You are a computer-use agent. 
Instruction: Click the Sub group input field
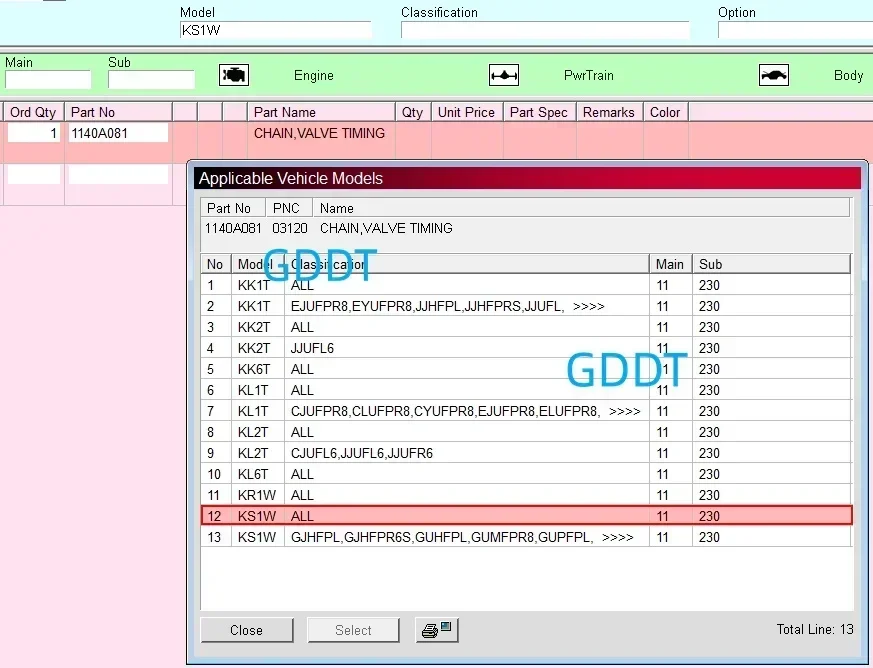click(x=151, y=80)
